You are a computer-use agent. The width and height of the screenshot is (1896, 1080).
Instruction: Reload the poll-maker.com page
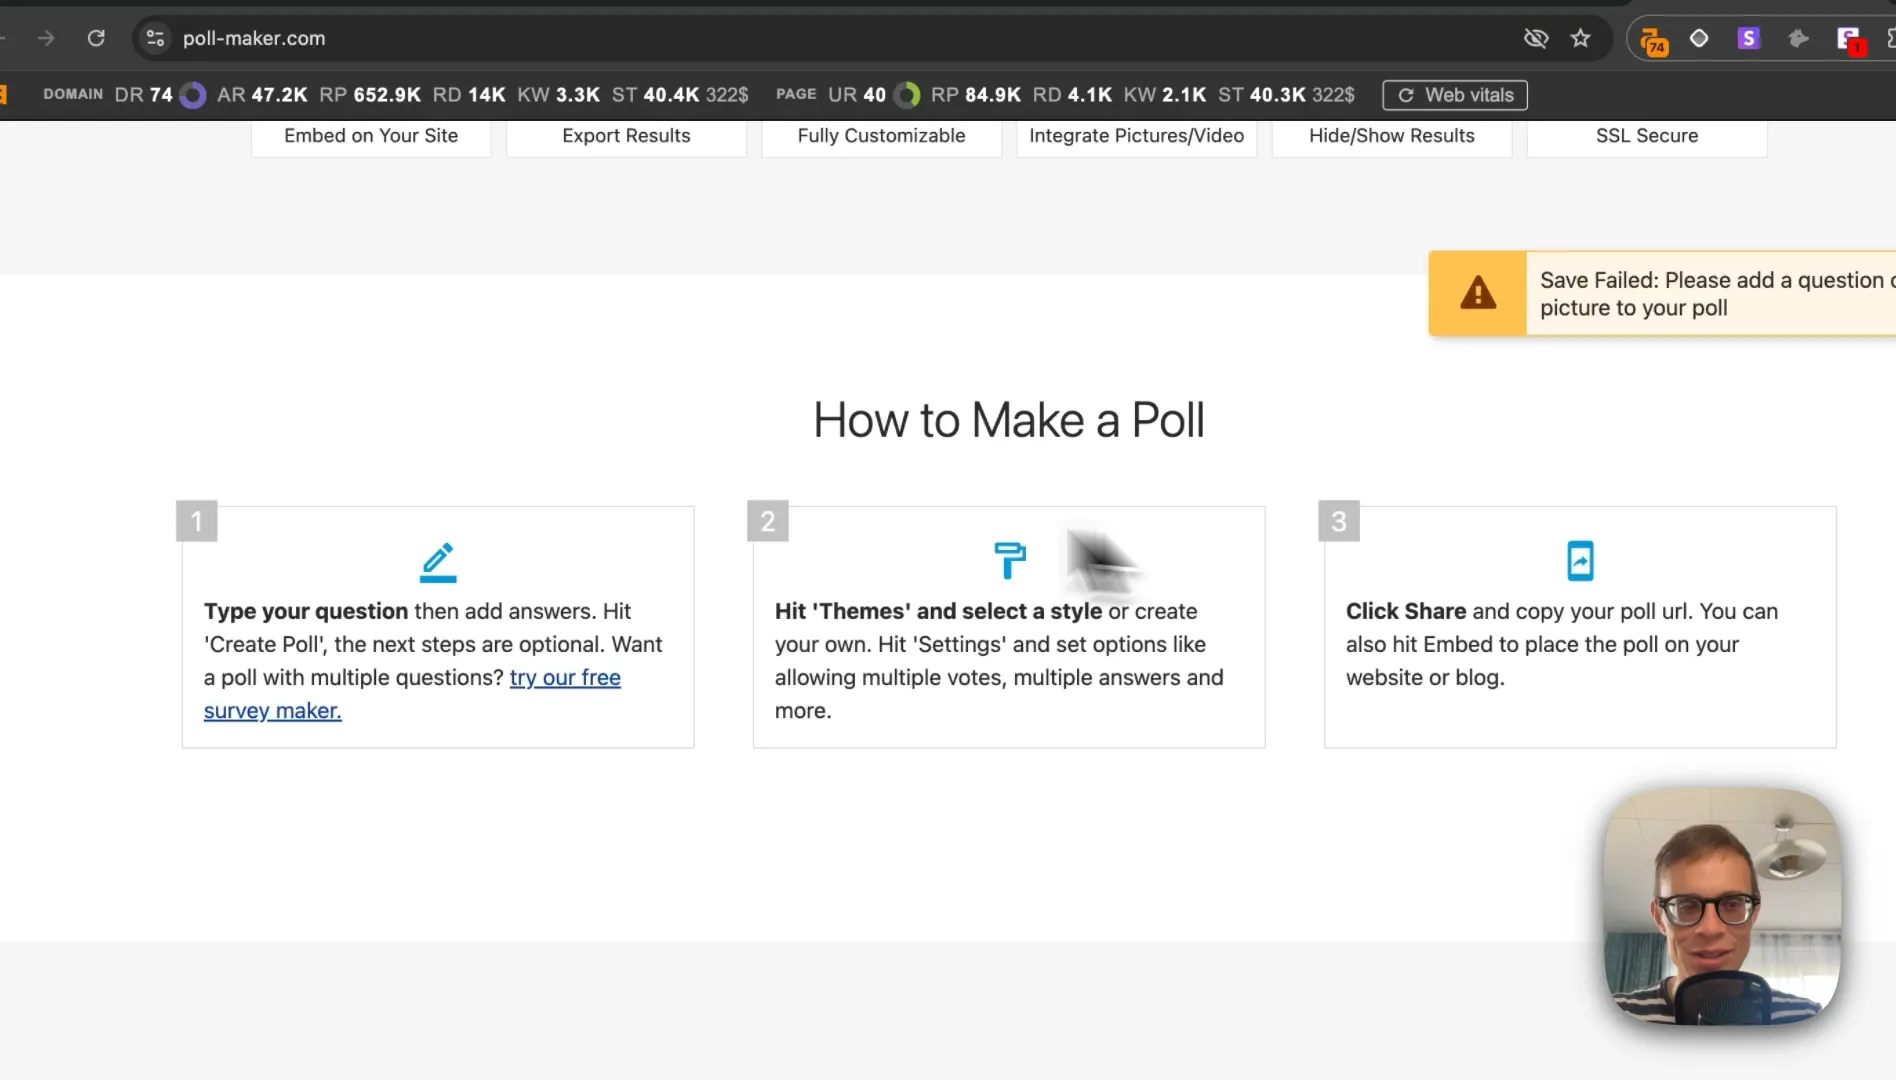[96, 38]
